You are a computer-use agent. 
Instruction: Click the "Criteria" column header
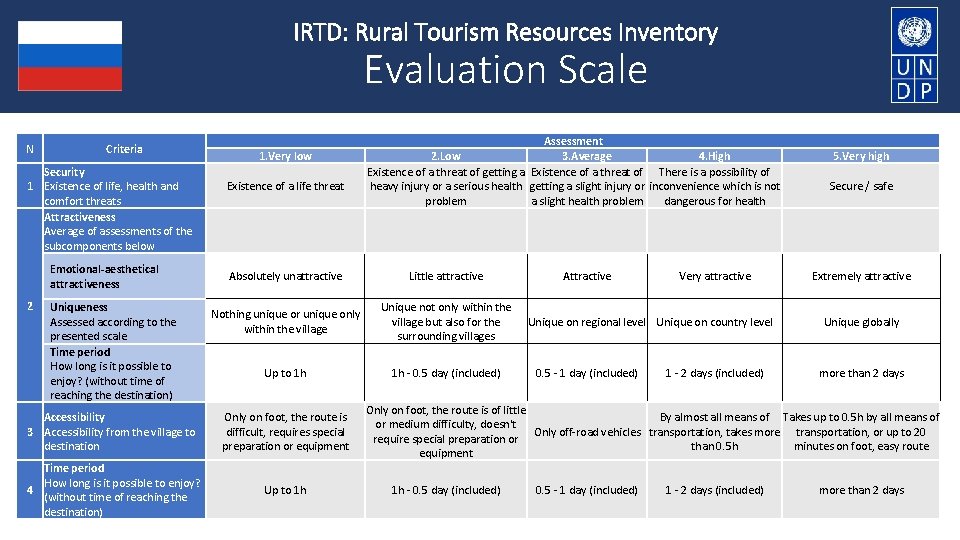pyautogui.click(x=124, y=148)
